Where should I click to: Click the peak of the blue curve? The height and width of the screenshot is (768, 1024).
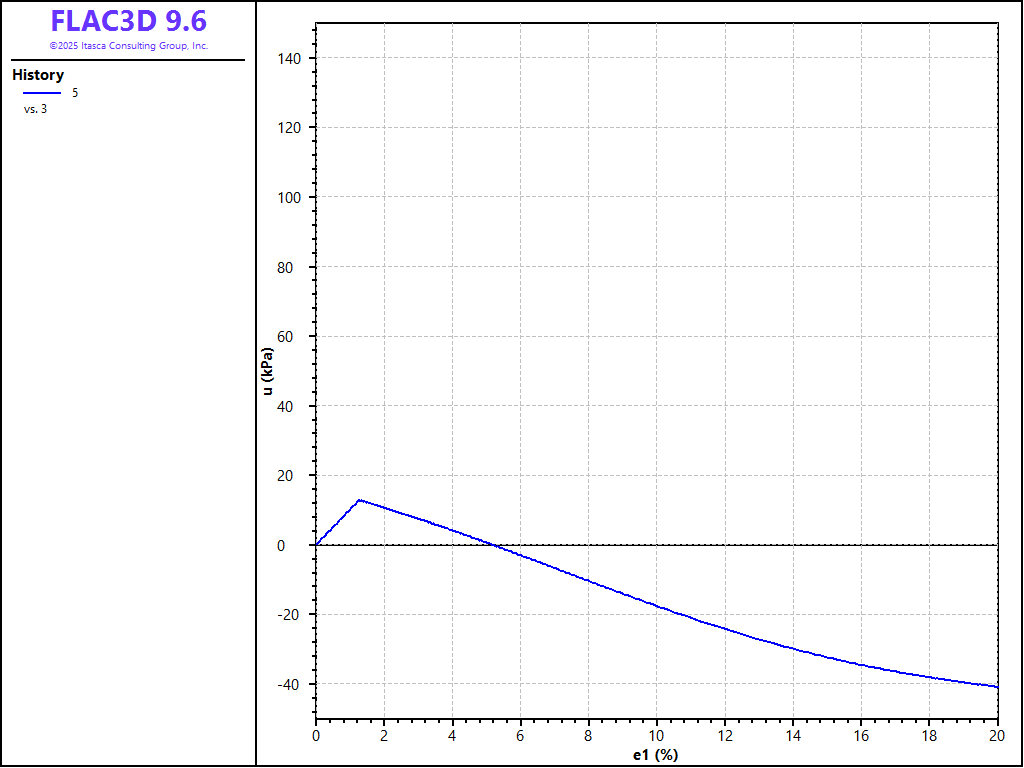click(359, 500)
